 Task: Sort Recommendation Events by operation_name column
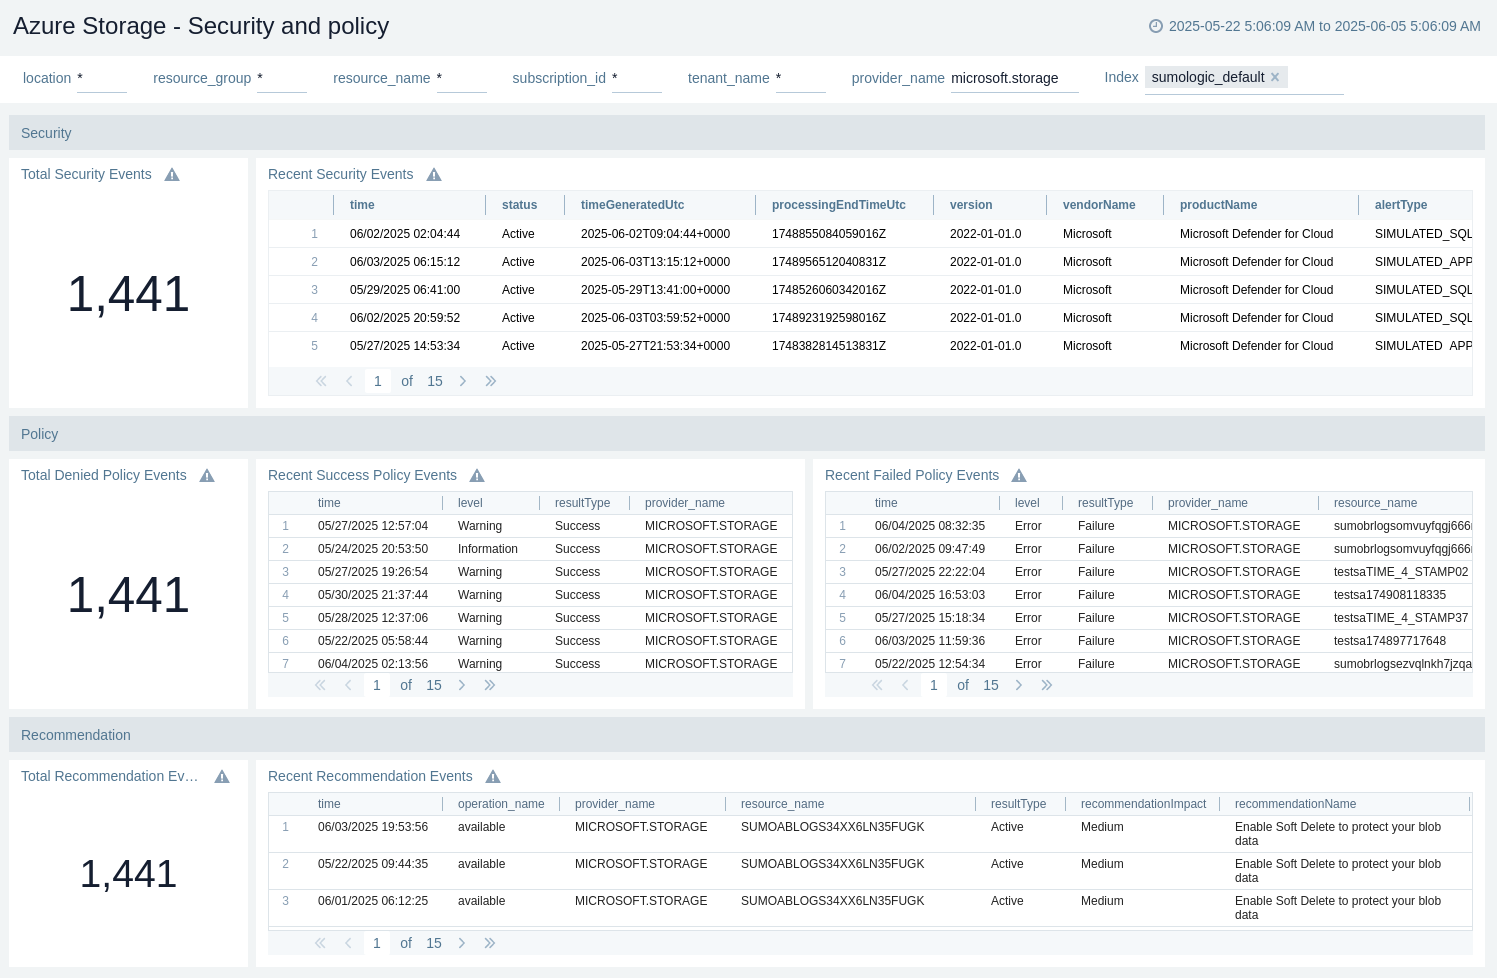pyautogui.click(x=501, y=804)
